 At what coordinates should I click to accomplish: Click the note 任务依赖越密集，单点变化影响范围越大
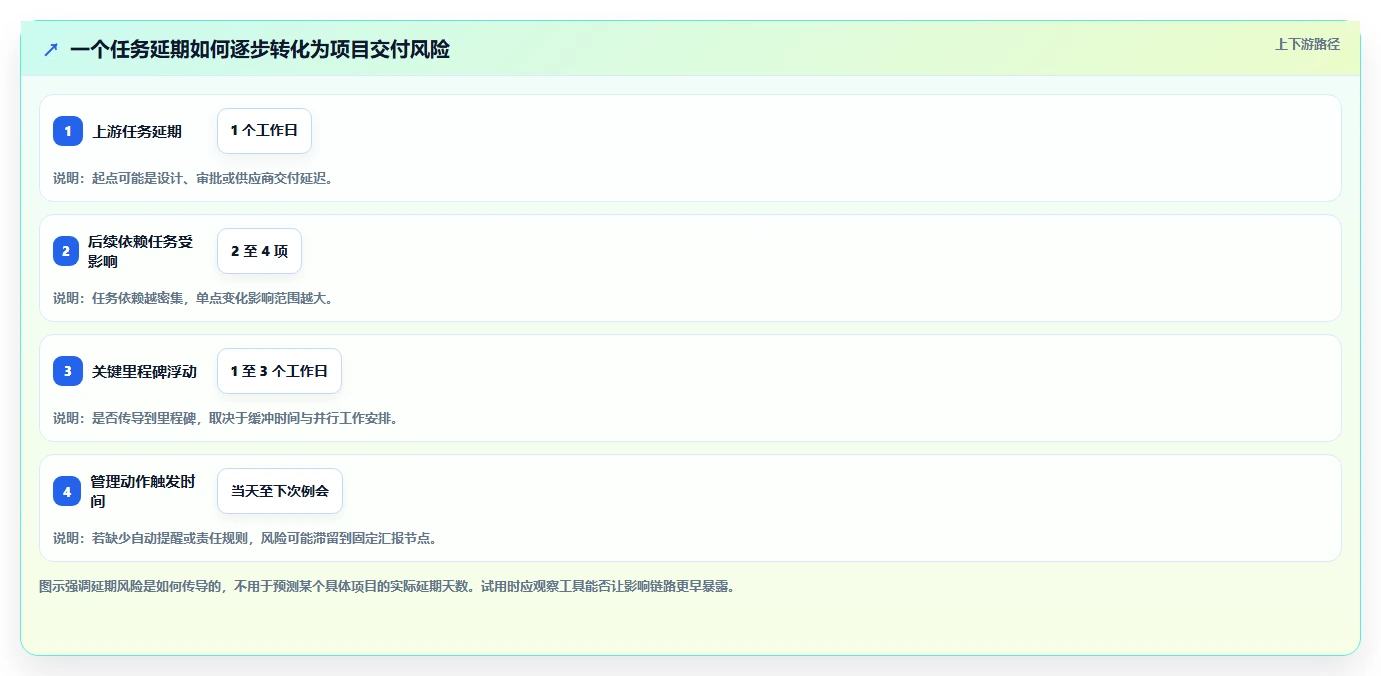193,298
